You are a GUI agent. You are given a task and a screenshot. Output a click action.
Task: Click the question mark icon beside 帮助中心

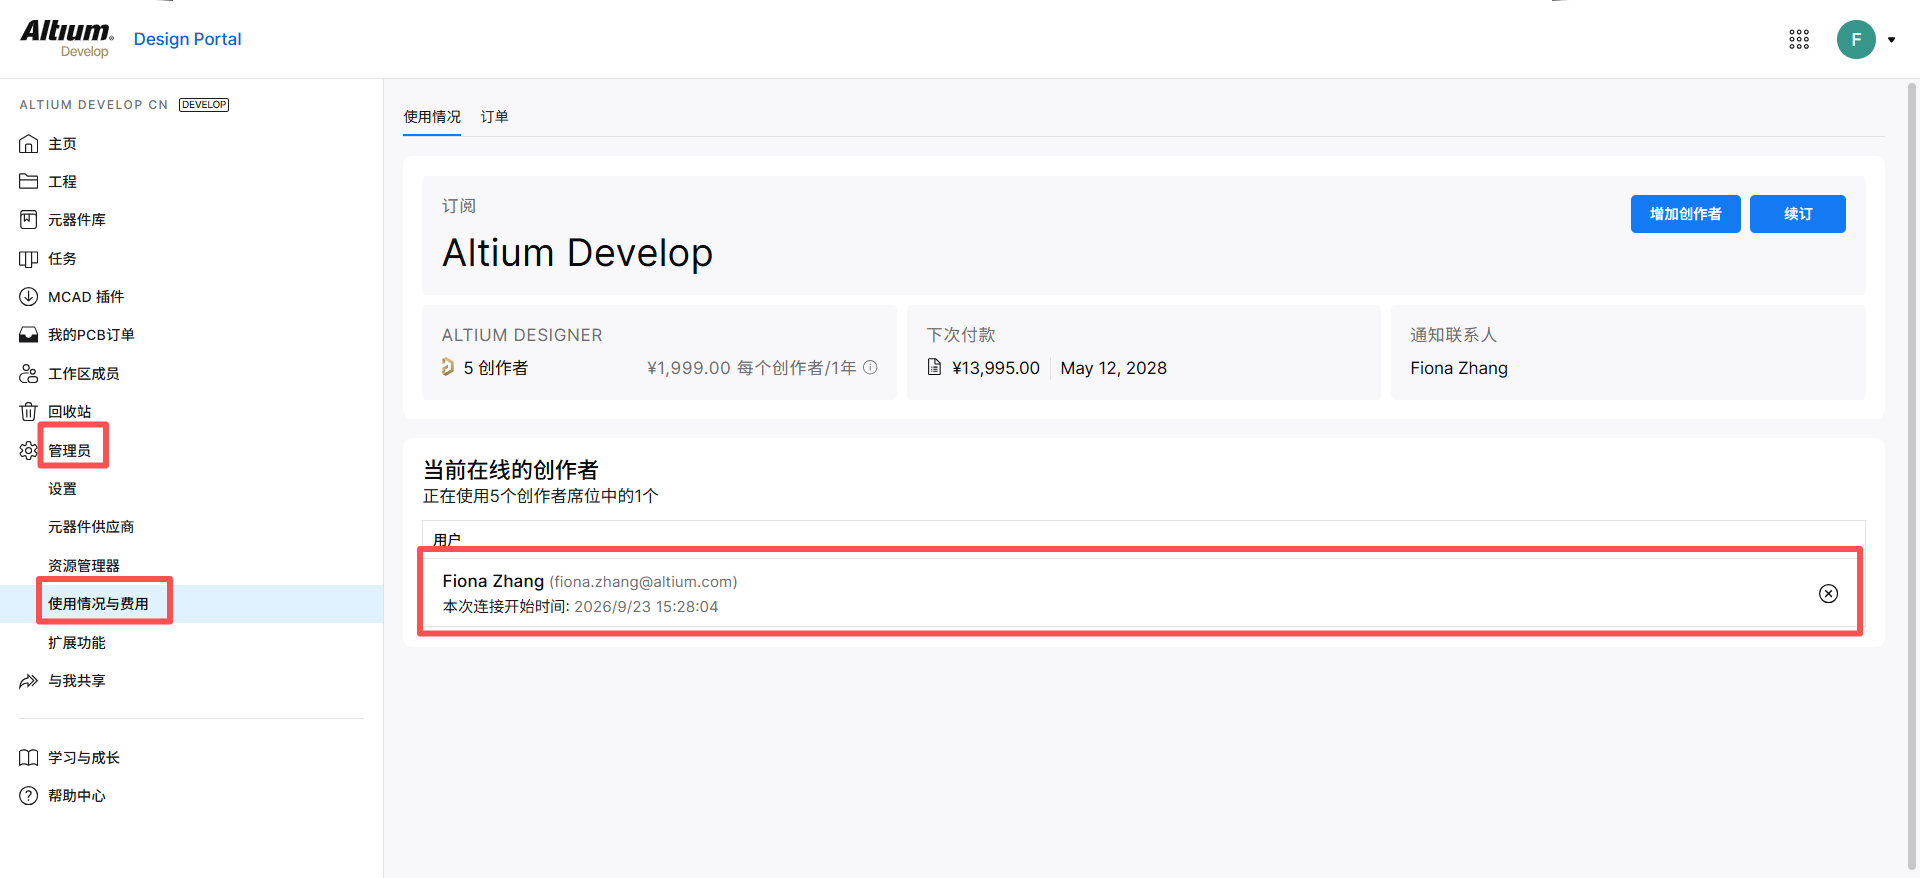(28, 796)
